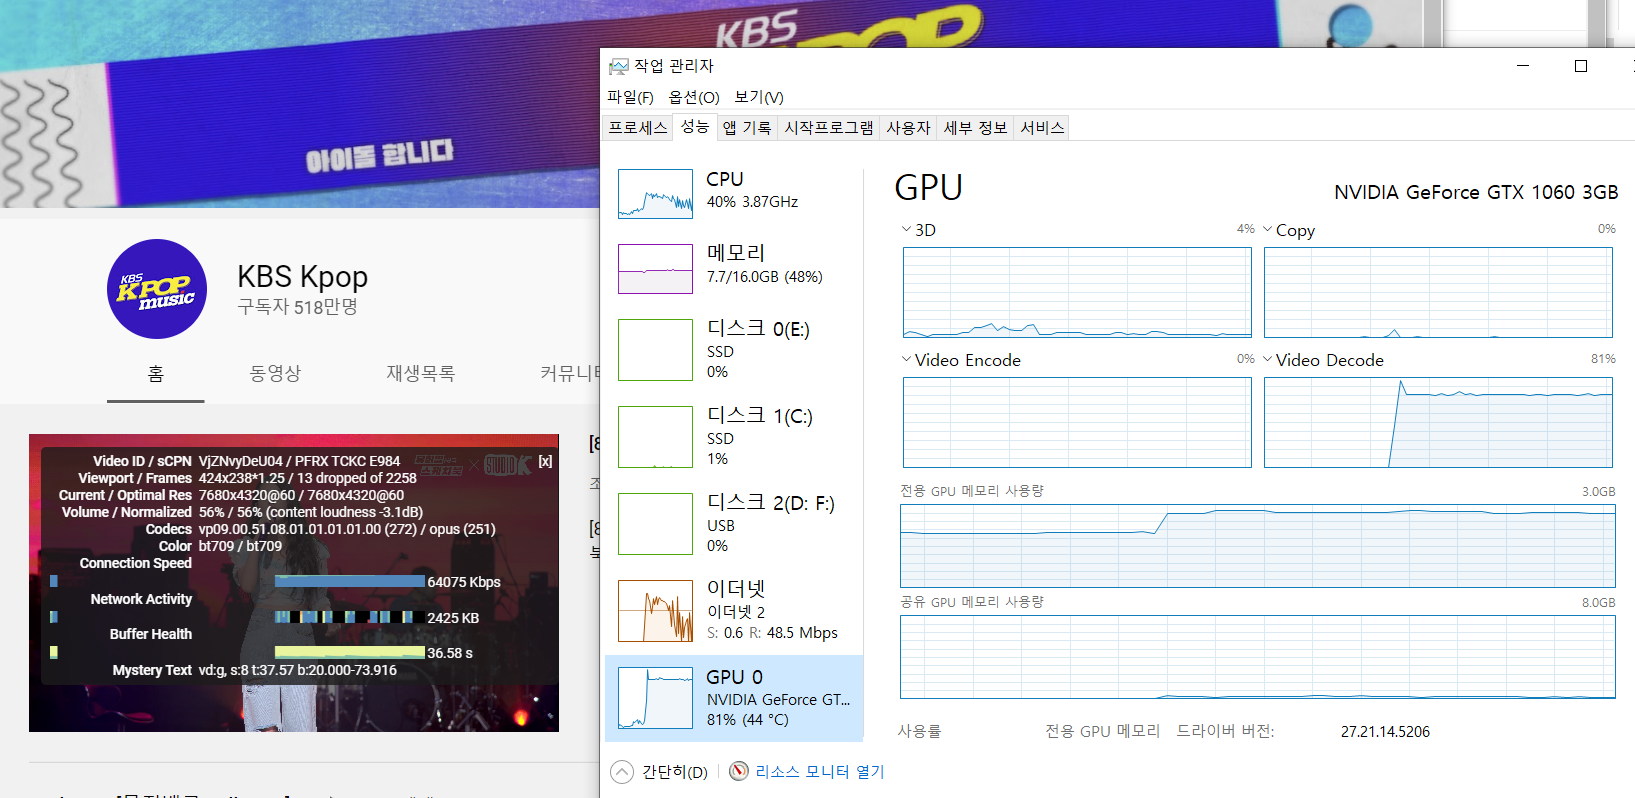This screenshot has height=798, width=1635.
Task: Select the 이더넷 network item
Action: tap(734, 611)
